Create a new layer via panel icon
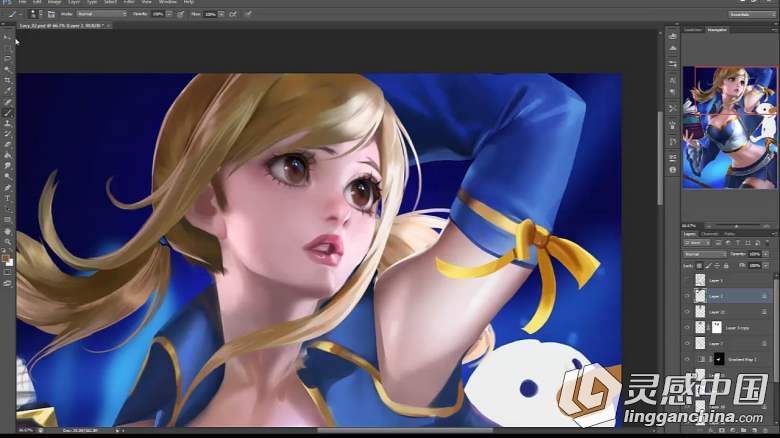Viewport: 780px width, 438px height. [754, 430]
